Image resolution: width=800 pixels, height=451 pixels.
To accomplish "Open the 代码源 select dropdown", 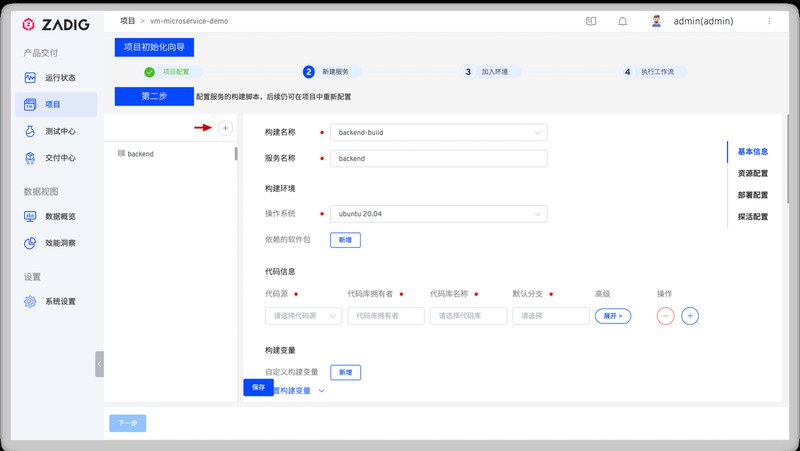I will tap(303, 315).
